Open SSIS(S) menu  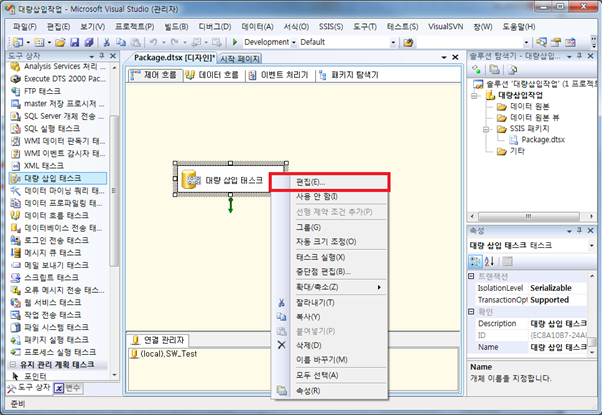(x=331, y=26)
